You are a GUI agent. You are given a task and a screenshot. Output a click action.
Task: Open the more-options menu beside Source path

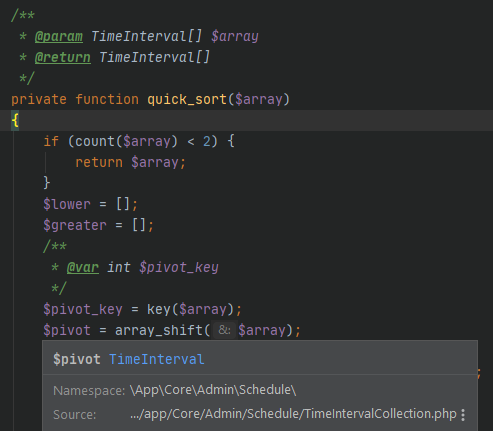[x=463, y=415]
